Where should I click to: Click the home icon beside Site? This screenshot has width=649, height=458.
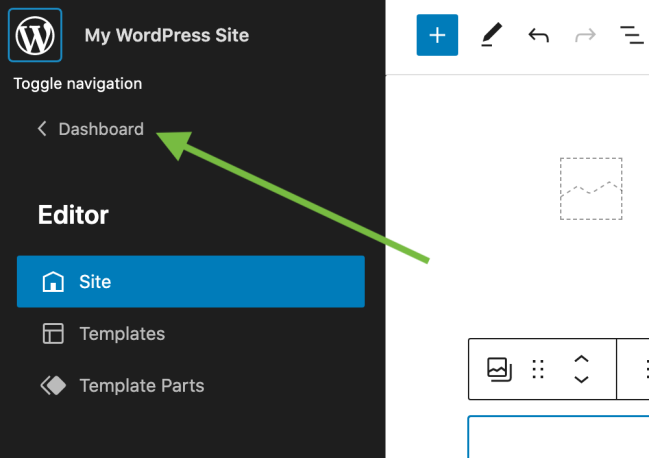click(53, 282)
